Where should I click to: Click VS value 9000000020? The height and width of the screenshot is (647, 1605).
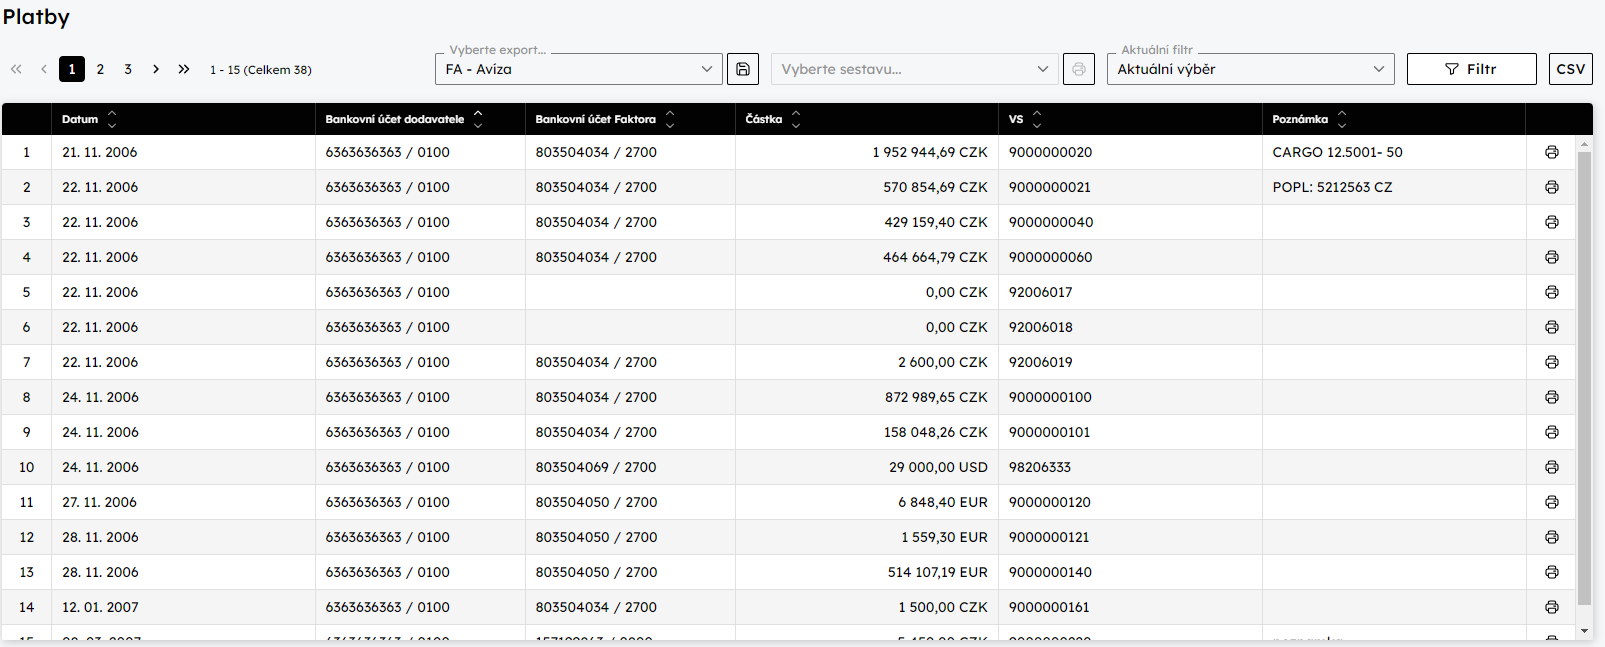[x=1050, y=152]
